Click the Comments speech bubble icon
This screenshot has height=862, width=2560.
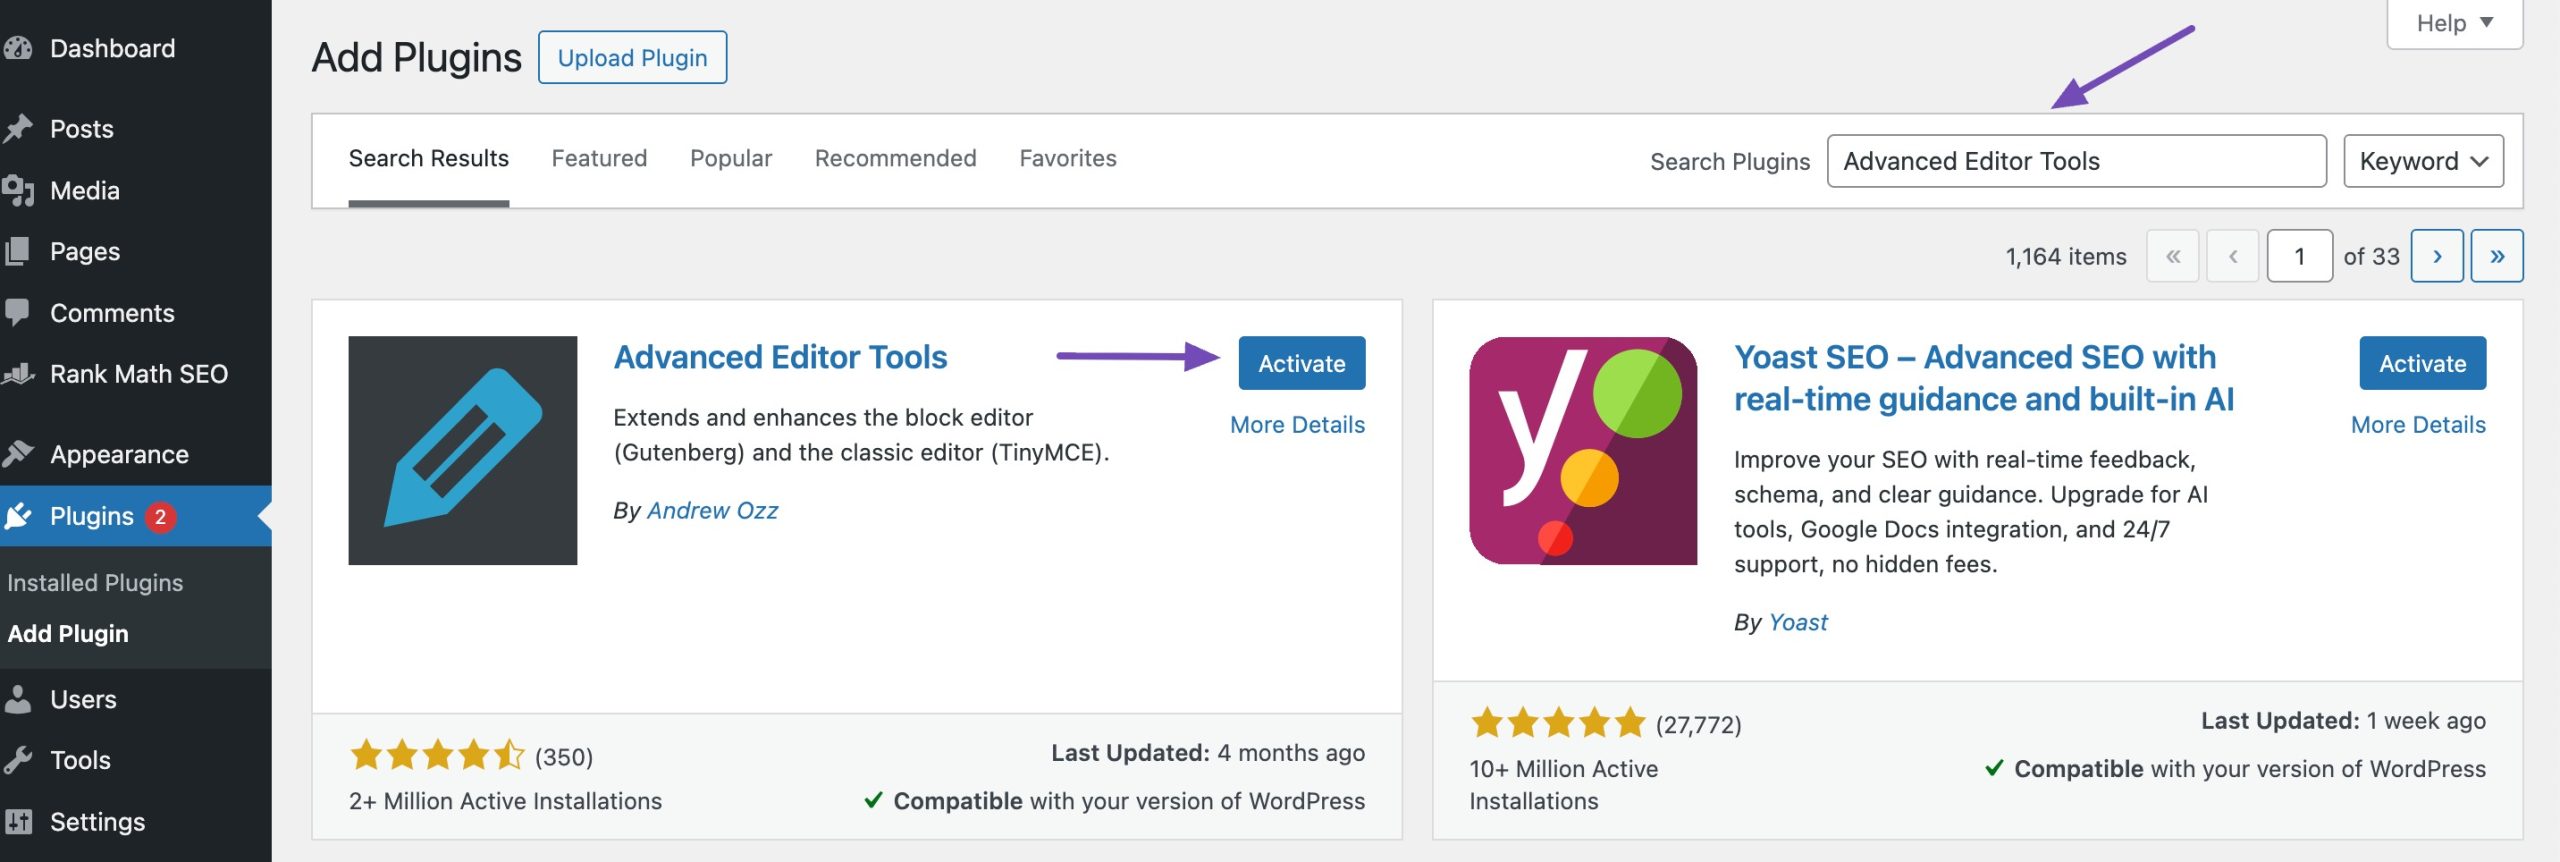(18, 313)
